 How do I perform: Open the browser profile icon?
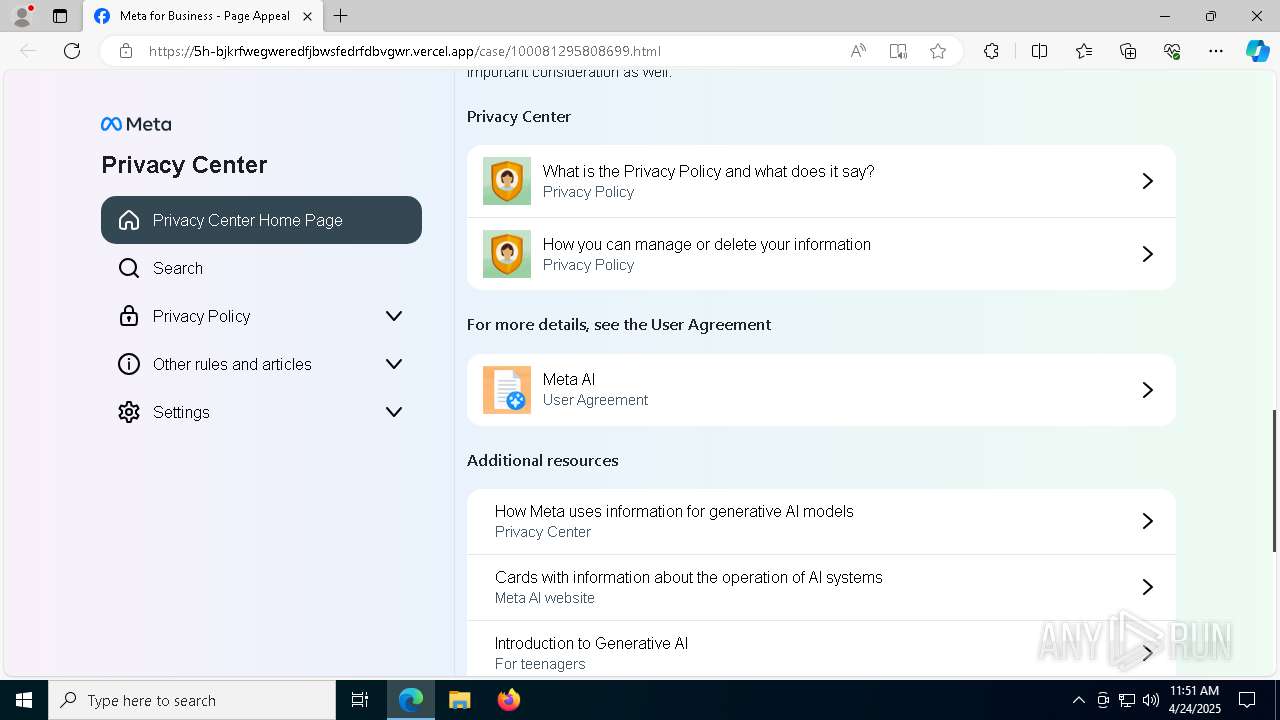pyautogui.click(x=22, y=16)
